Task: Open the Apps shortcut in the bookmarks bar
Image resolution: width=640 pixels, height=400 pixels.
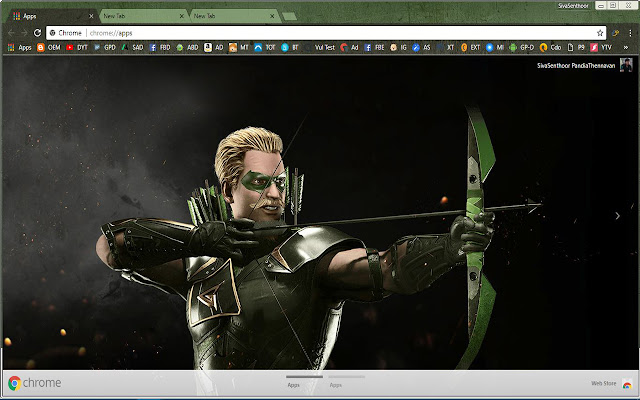Action: (20, 47)
